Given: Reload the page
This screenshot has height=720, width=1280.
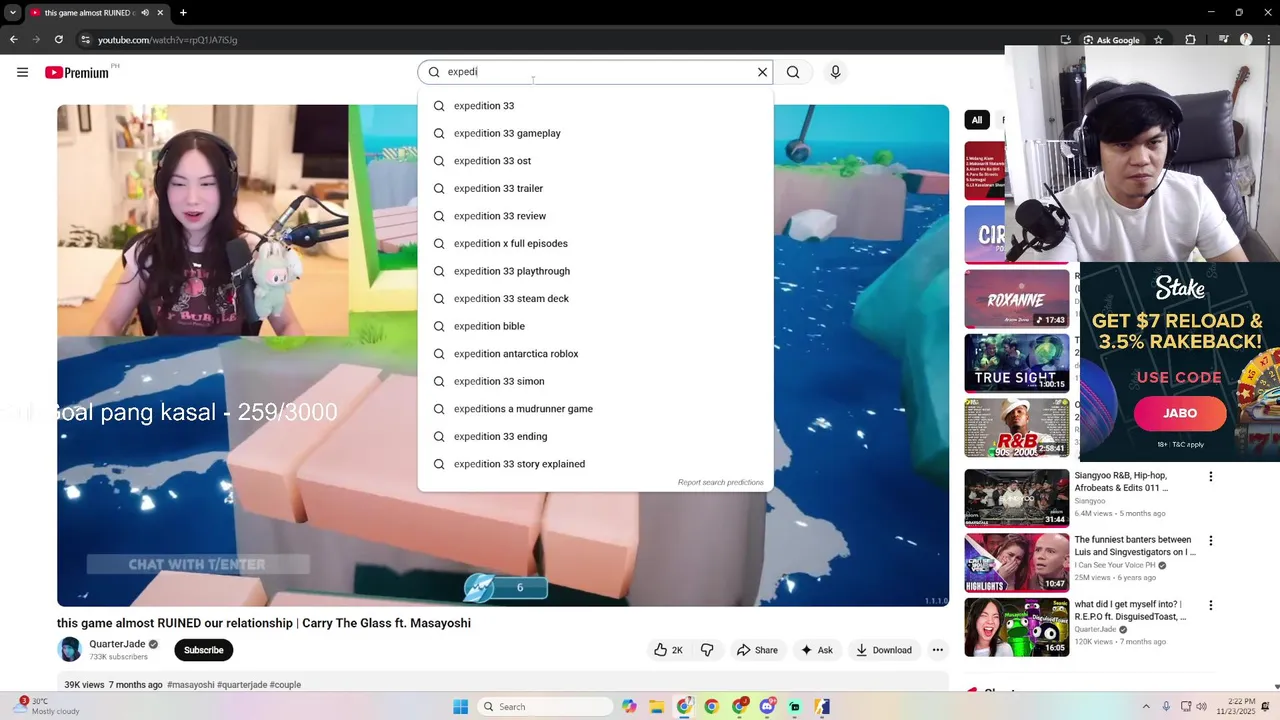Looking at the screenshot, I should tap(59, 40).
